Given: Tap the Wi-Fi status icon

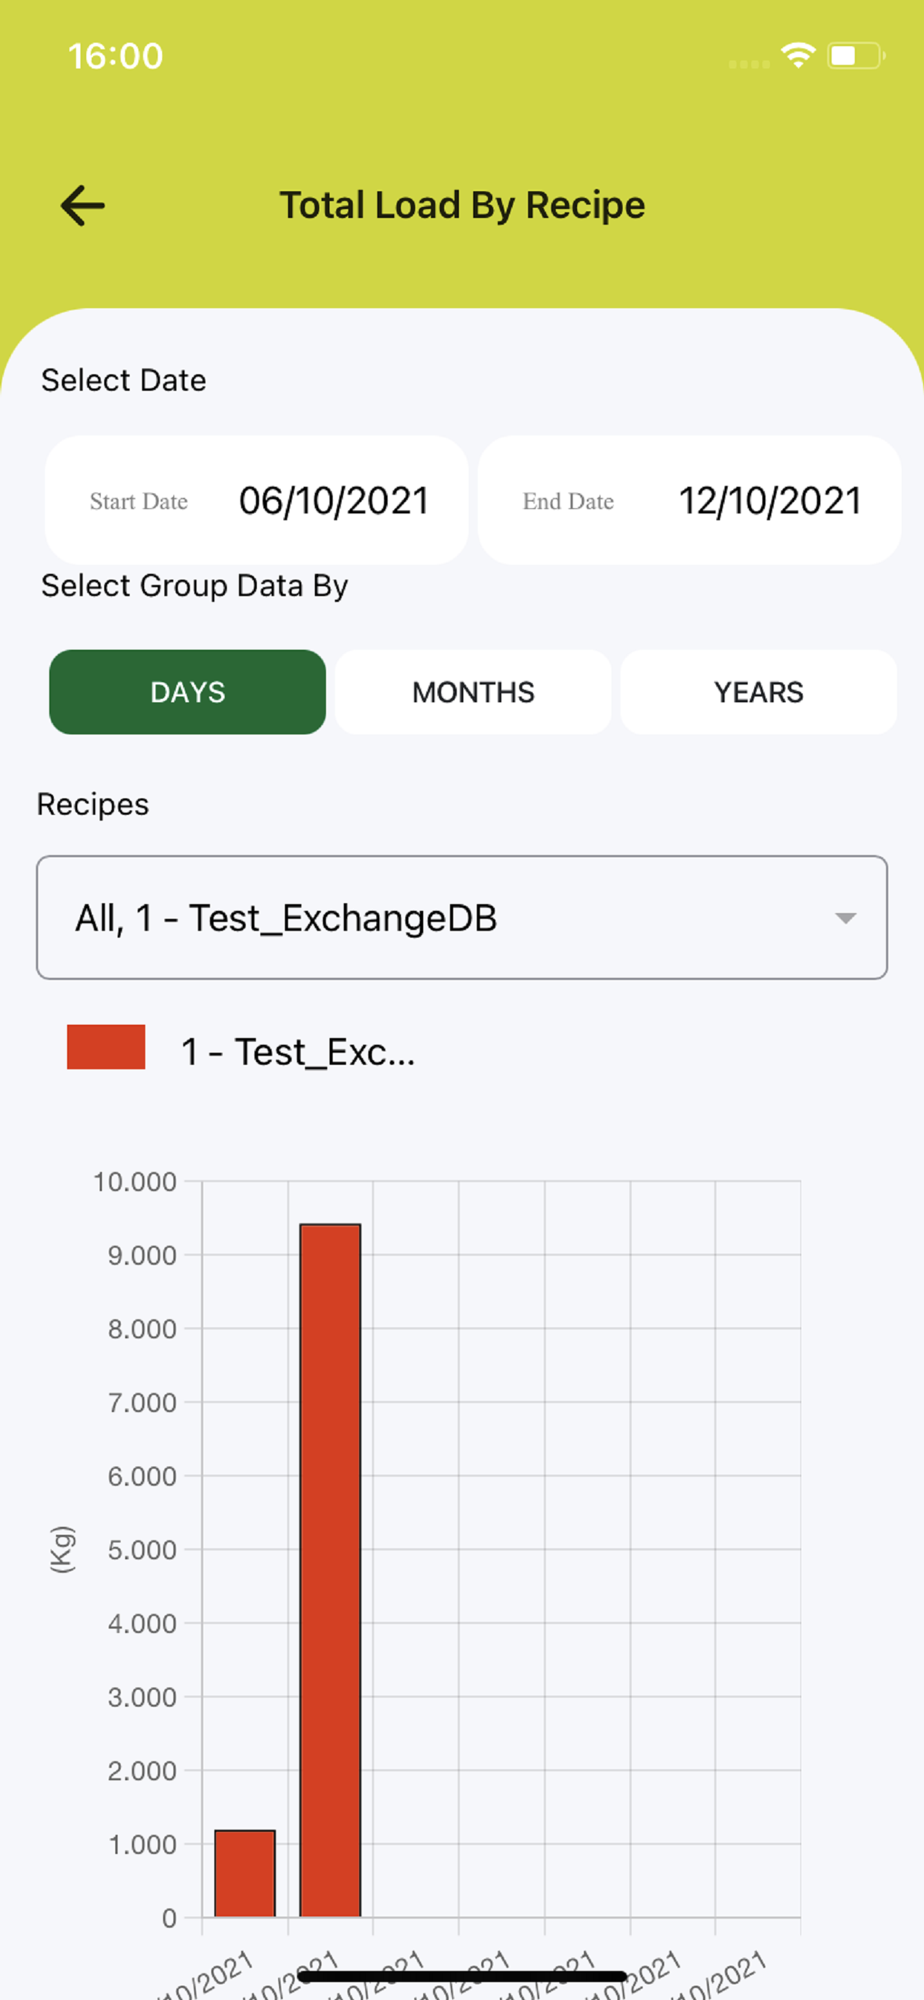Looking at the screenshot, I should pos(798,56).
